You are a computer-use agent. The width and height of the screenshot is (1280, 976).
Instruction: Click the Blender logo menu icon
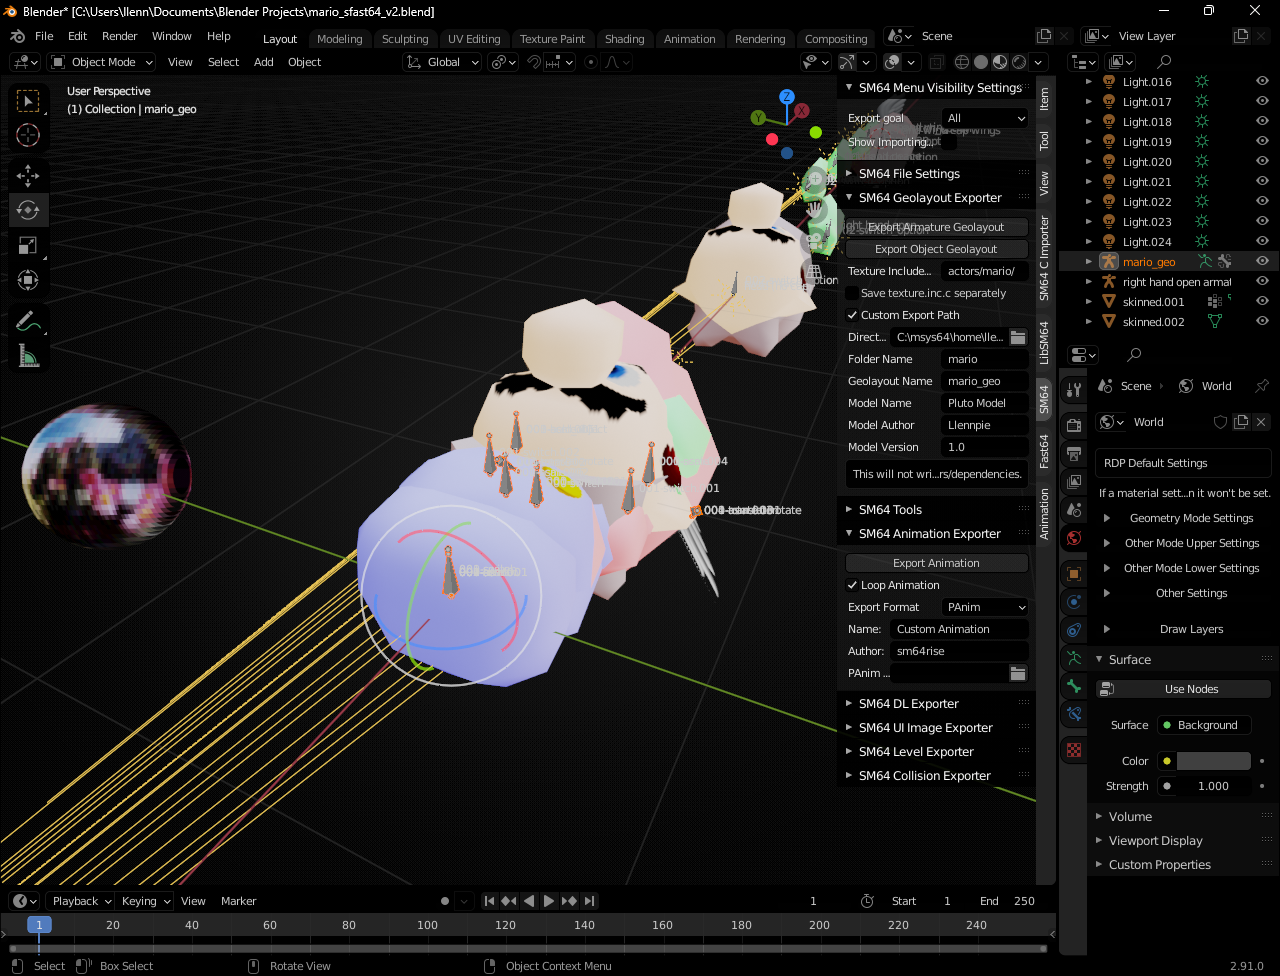[x=17, y=36]
